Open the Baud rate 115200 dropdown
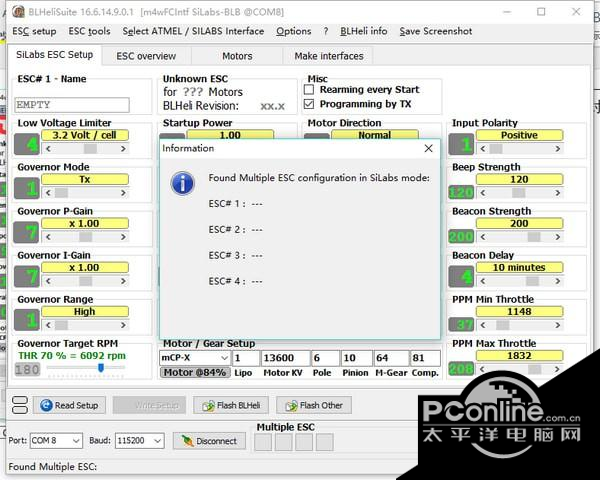This screenshot has height=480, width=600. point(140,441)
